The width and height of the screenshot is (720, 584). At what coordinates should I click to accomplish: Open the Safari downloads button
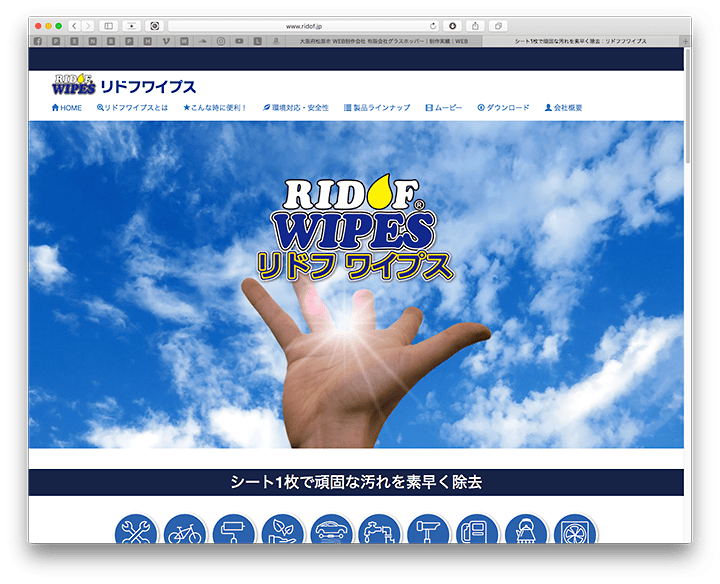tap(452, 26)
